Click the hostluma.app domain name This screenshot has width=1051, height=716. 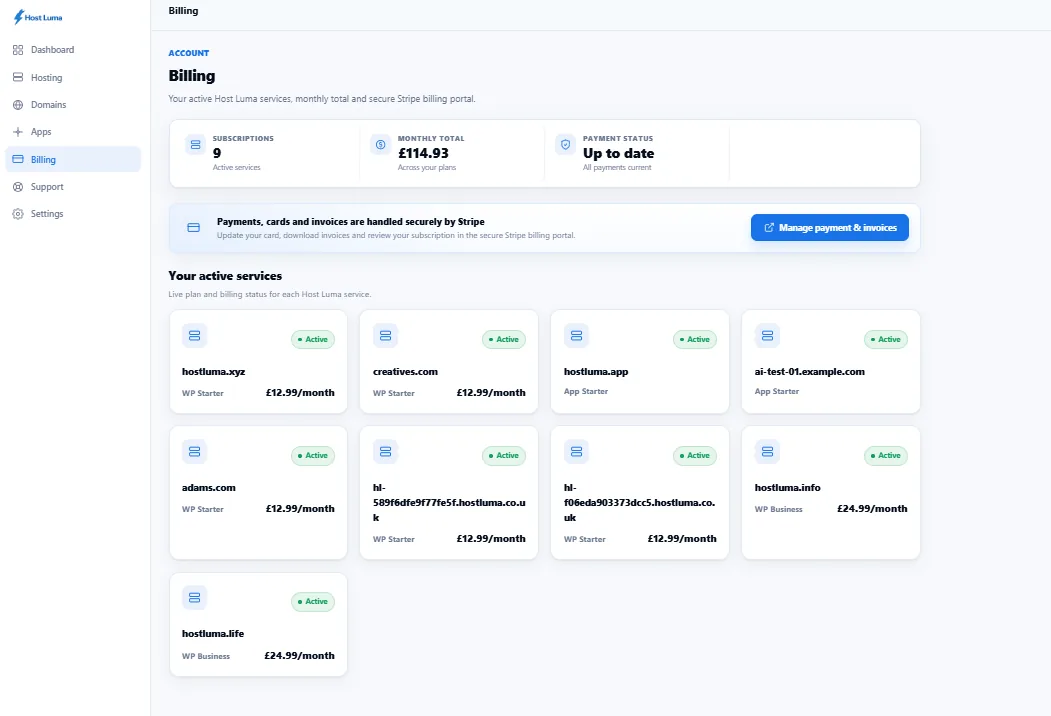tap(596, 371)
